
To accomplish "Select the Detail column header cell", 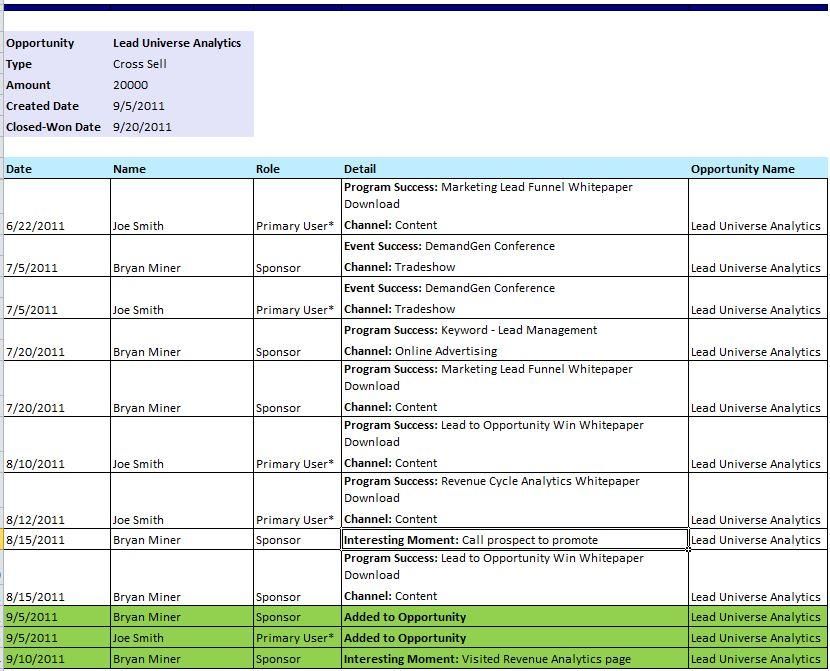I will pyautogui.click(x=360, y=169).
